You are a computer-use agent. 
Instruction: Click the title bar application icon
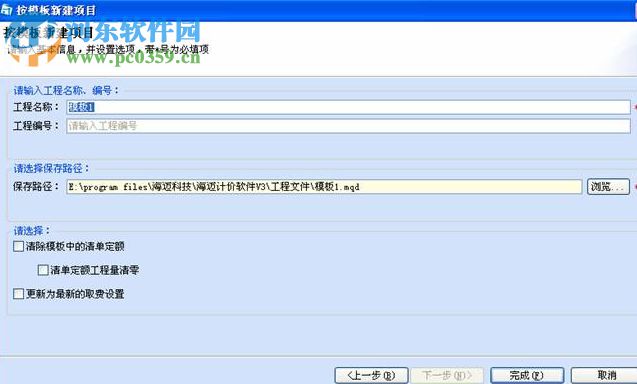6,9
